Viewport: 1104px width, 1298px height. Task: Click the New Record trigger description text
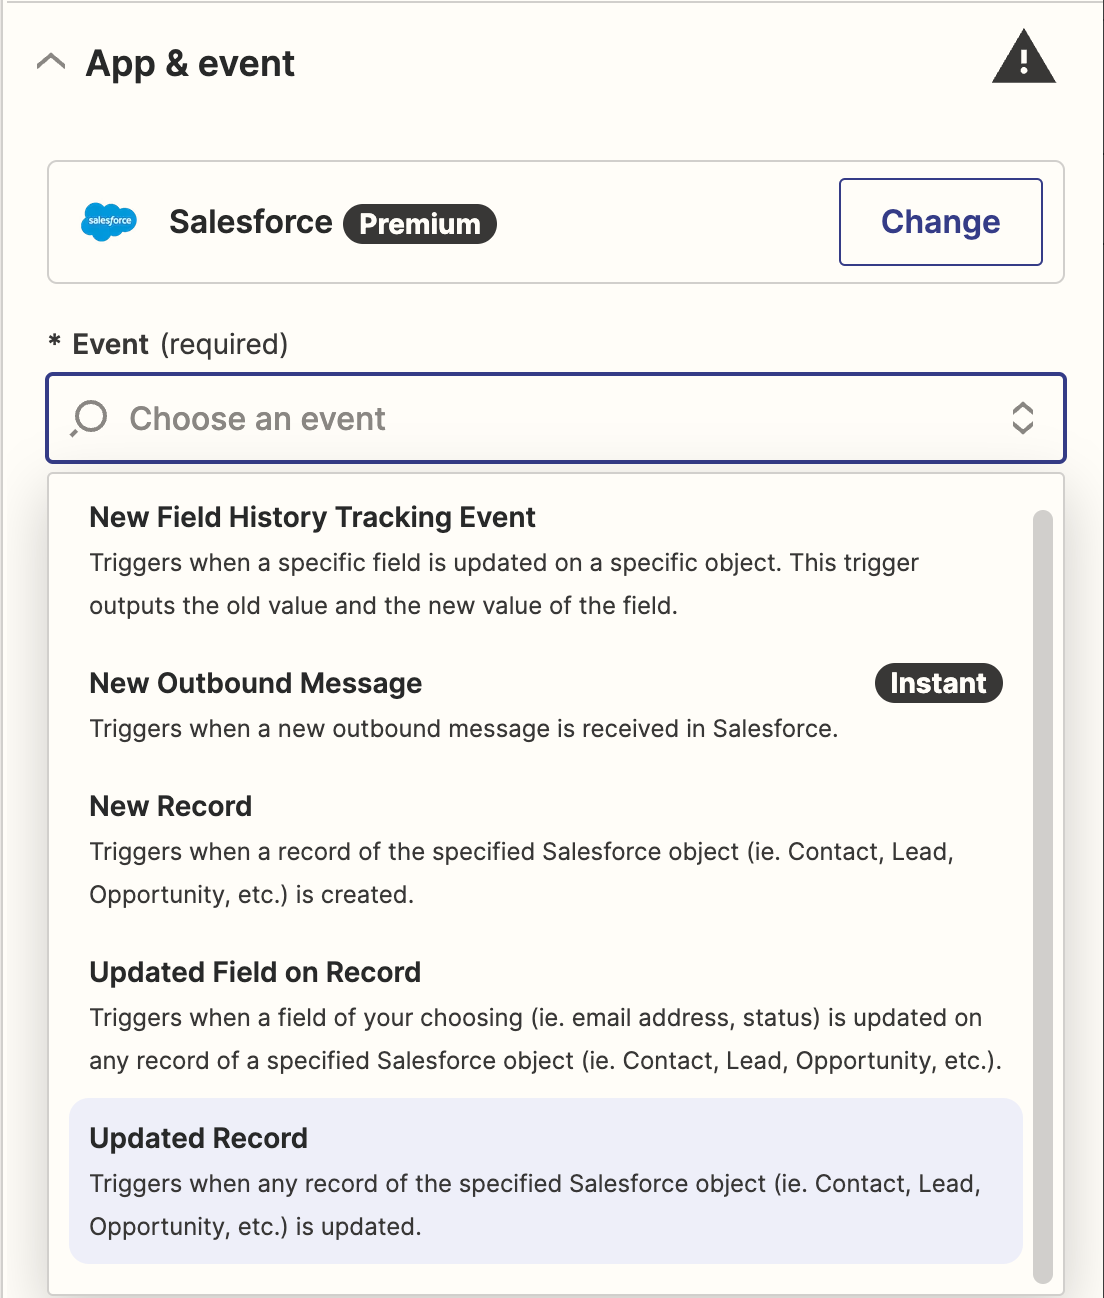[x=521, y=873]
